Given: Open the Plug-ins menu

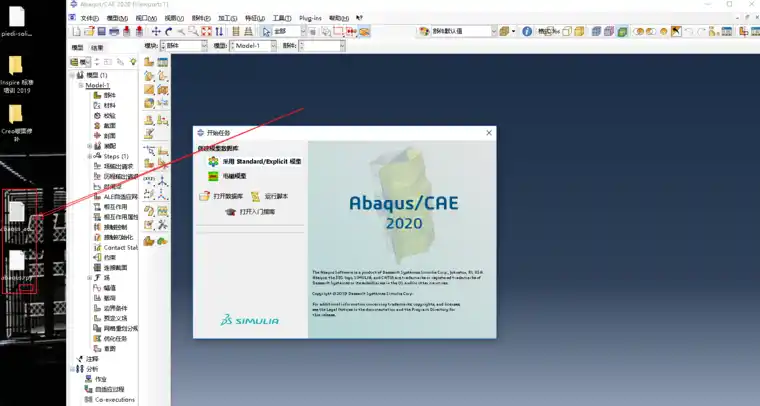Looking at the screenshot, I should coord(310,18).
